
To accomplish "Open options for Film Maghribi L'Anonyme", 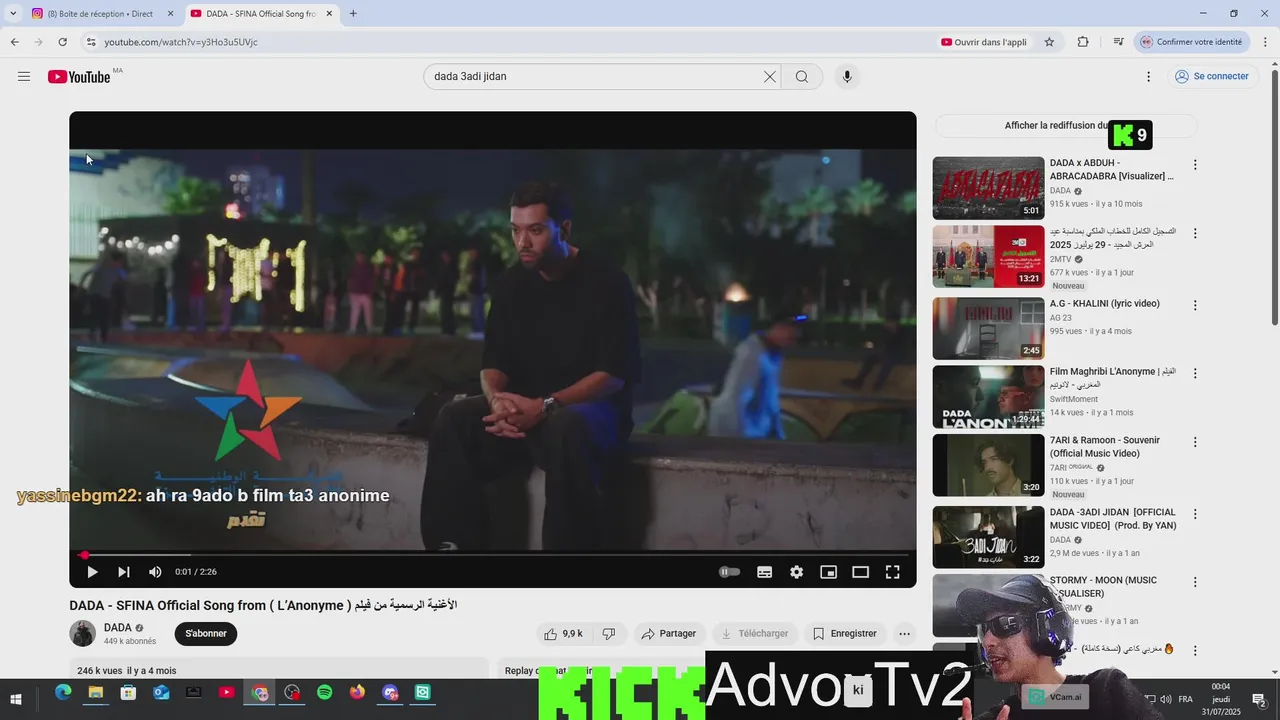I will point(1194,373).
